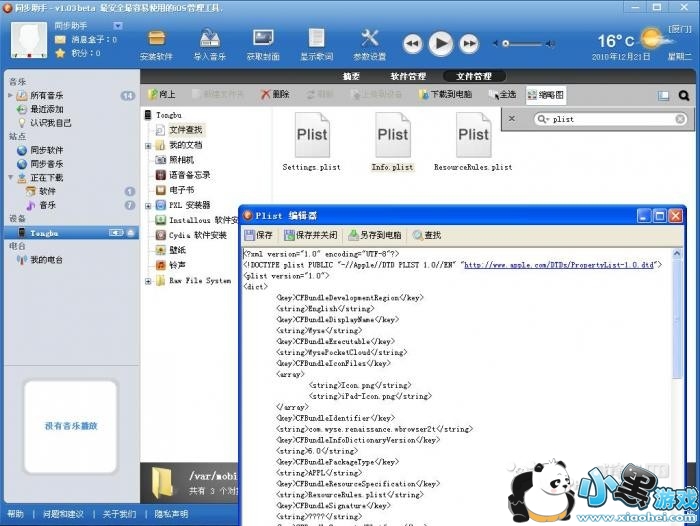Adjust the volume slider knob

(x=505, y=44)
